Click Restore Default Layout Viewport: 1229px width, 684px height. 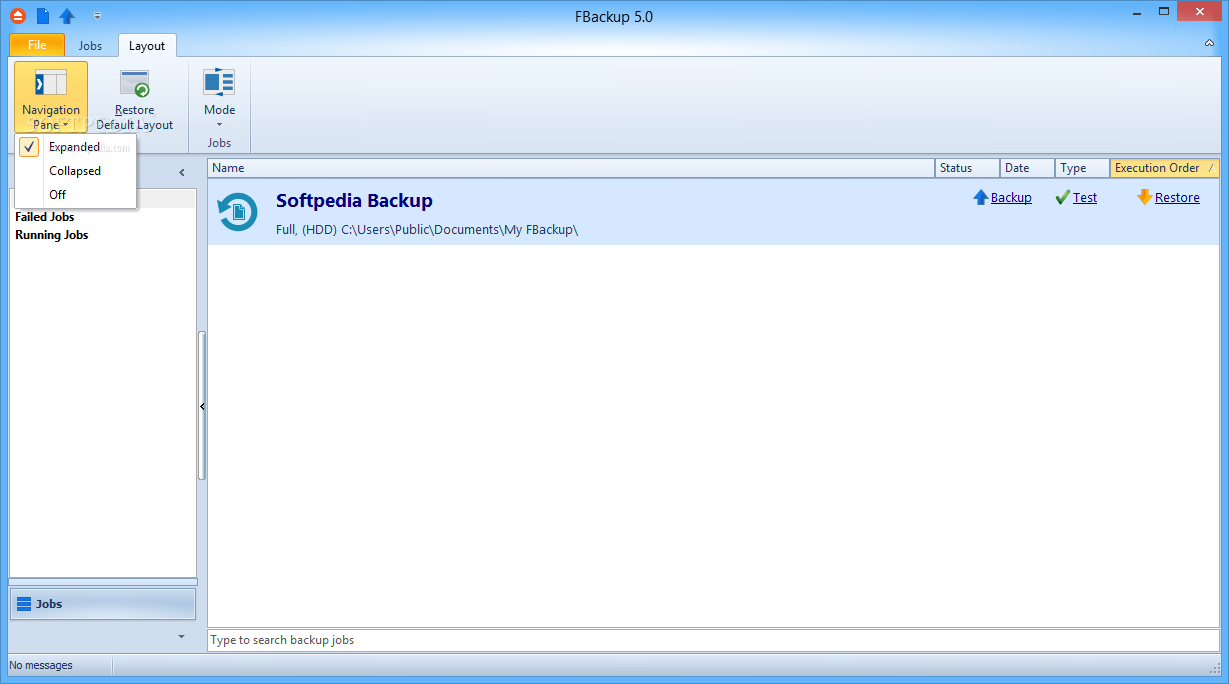pos(134,97)
